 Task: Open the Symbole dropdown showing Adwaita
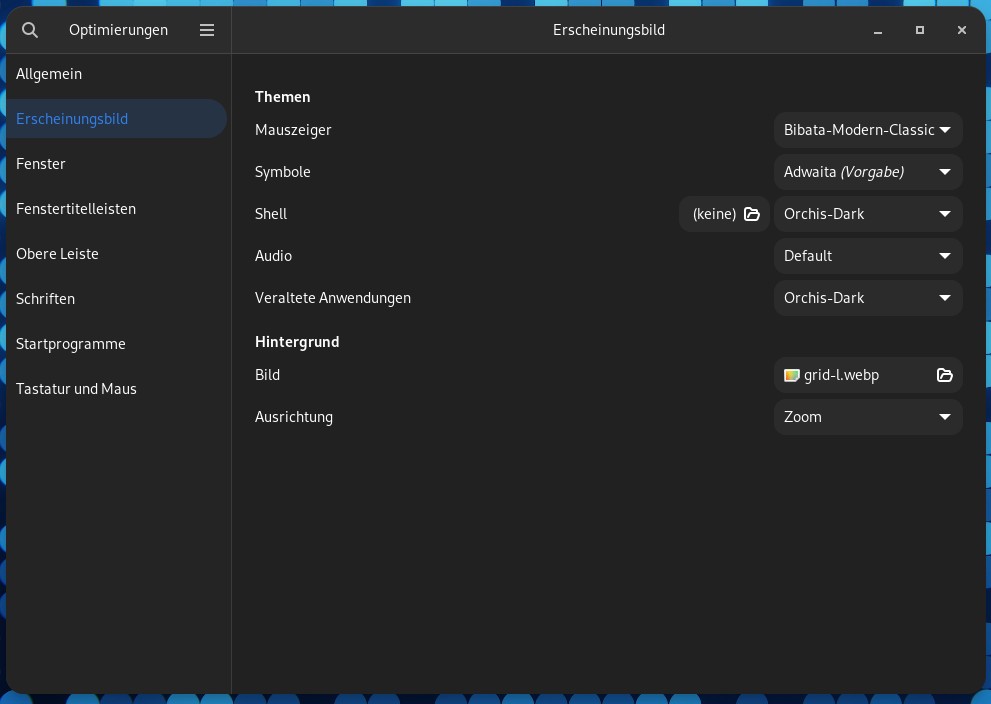pos(868,171)
